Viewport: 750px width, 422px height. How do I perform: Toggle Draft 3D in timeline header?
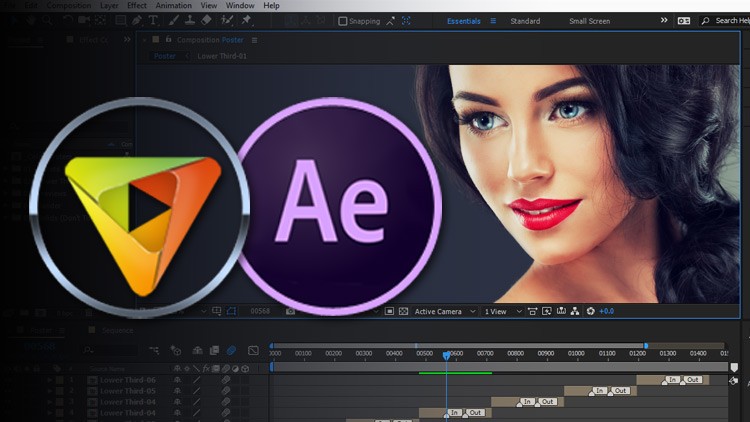pyautogui.click(x=176, y=351)
